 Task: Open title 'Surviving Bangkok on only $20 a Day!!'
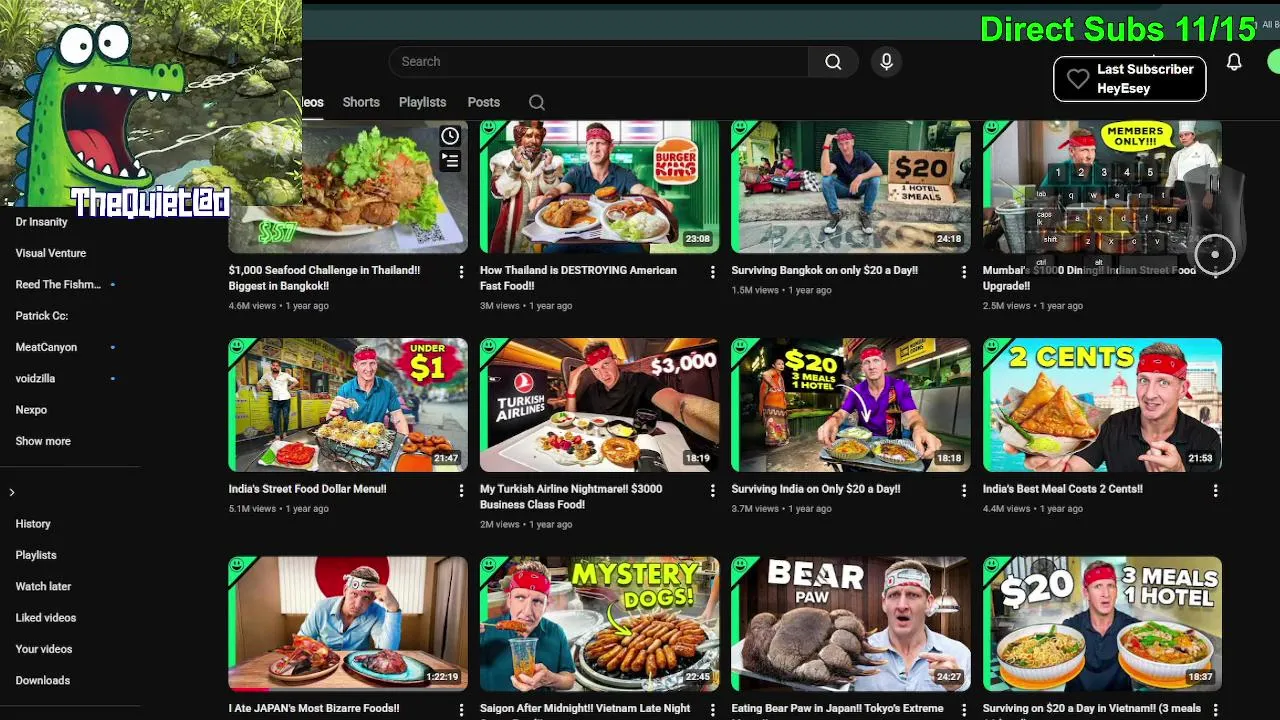point(824,270)
